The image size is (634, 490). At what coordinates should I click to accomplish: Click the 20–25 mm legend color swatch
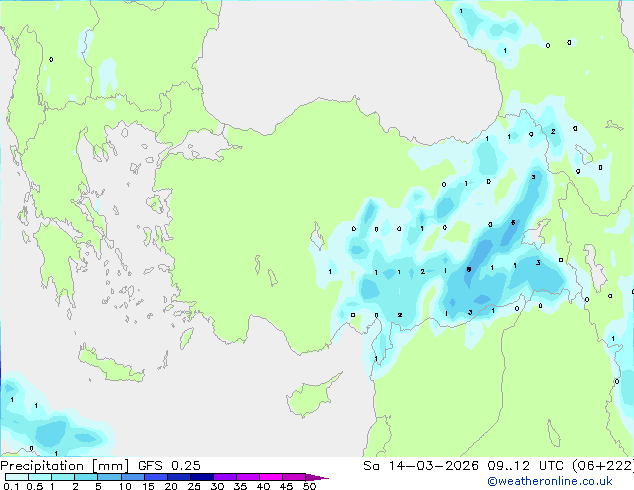click(x=179, y=477)
